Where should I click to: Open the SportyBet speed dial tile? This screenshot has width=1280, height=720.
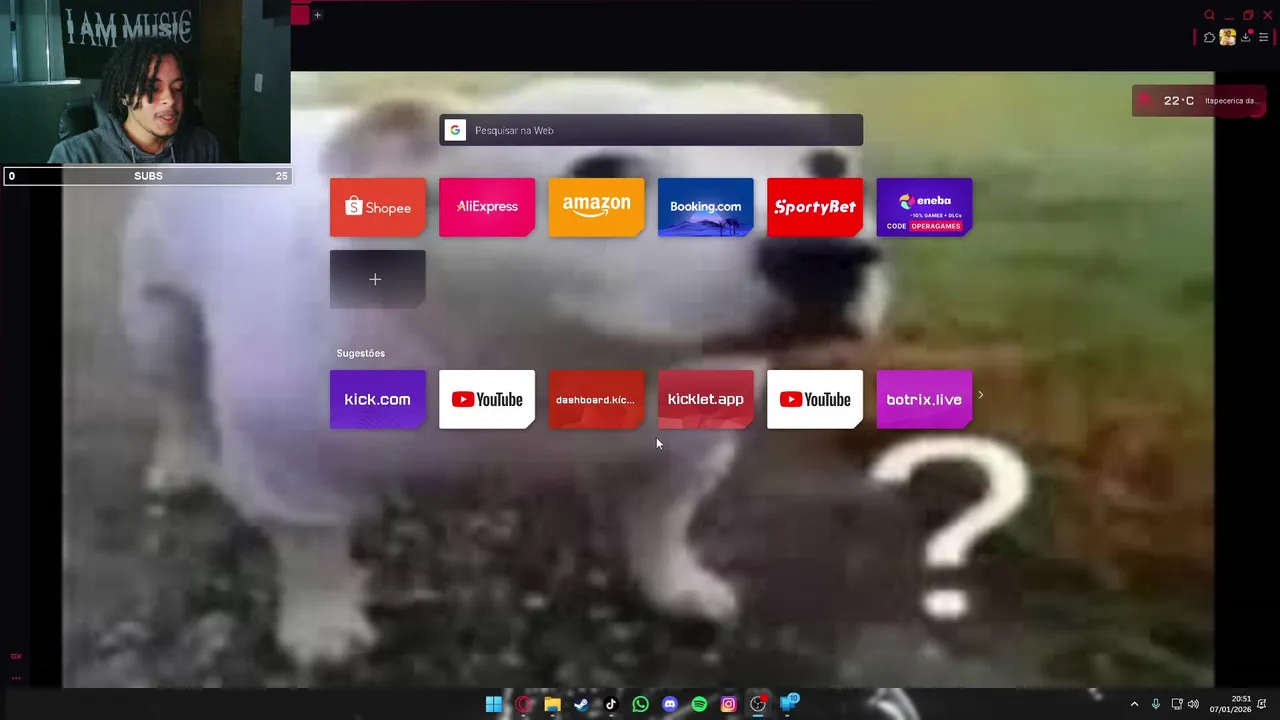[x=815, y=207]
